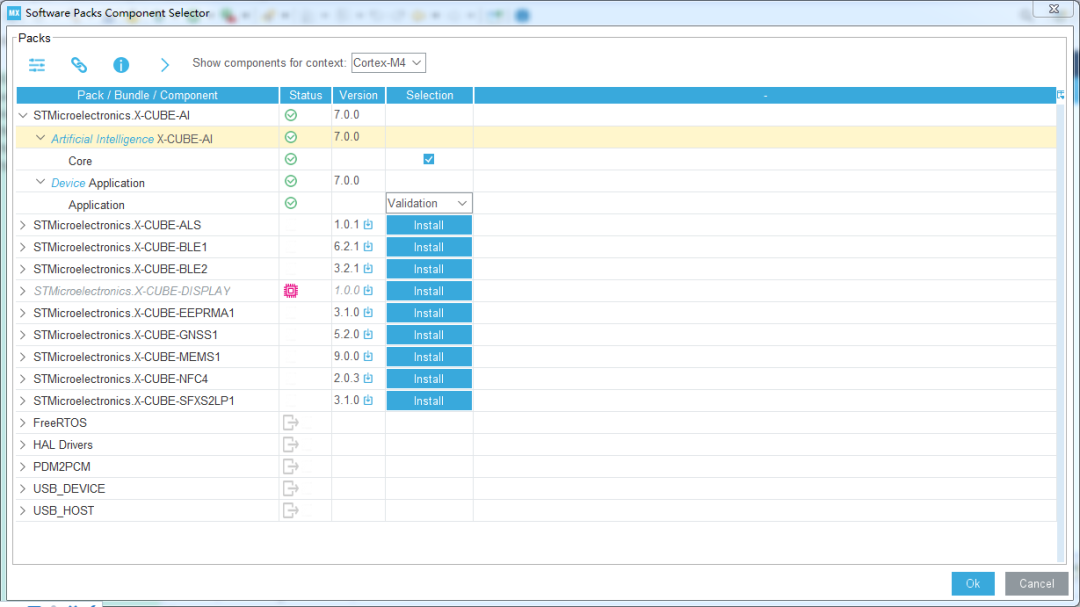Click the Status column header

(305, 95)
